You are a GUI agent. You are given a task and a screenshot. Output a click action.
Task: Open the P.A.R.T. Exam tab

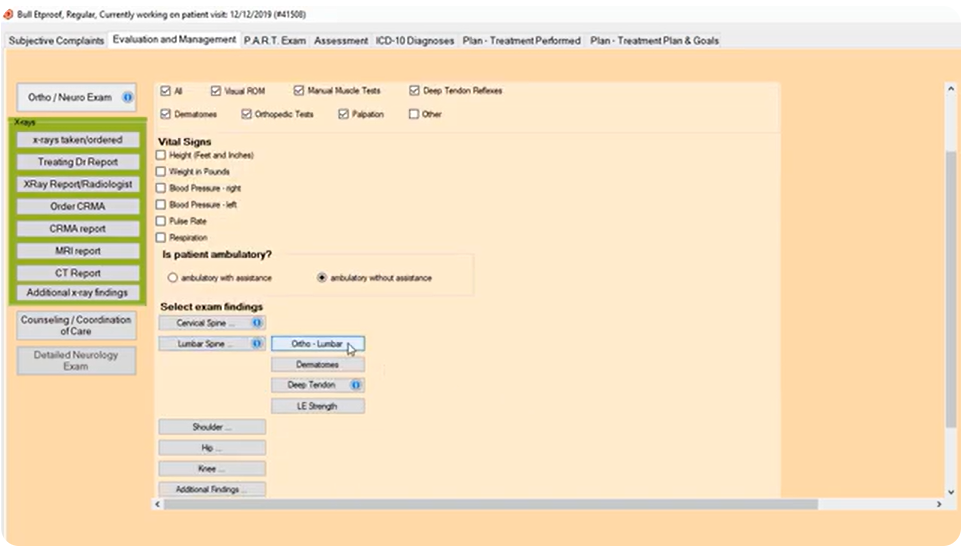coord(275,41)
